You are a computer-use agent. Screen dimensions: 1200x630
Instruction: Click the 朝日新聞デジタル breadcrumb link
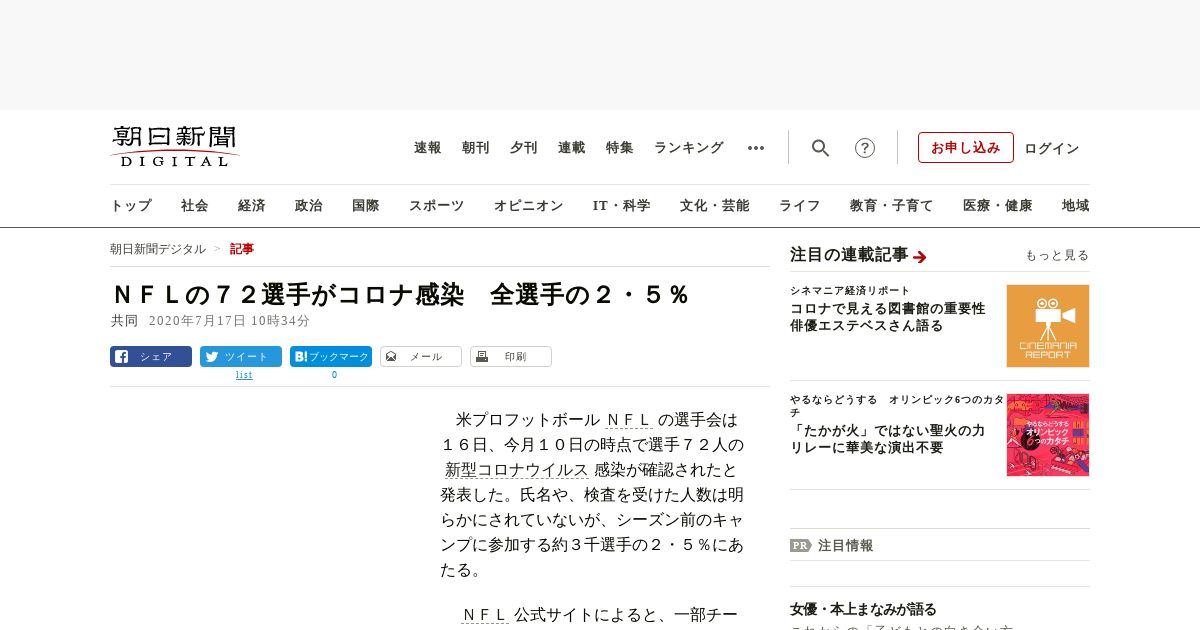(x=158, y=249)
